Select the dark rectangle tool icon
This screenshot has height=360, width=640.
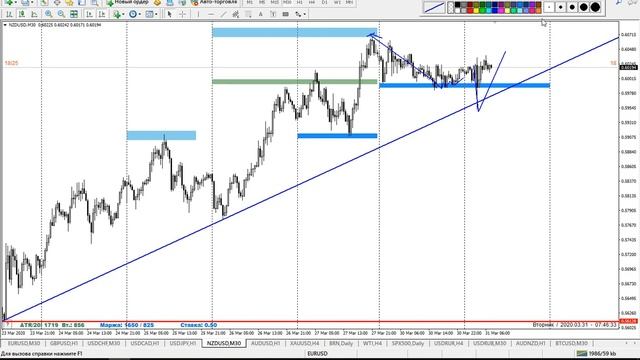(x=285, y=14)
